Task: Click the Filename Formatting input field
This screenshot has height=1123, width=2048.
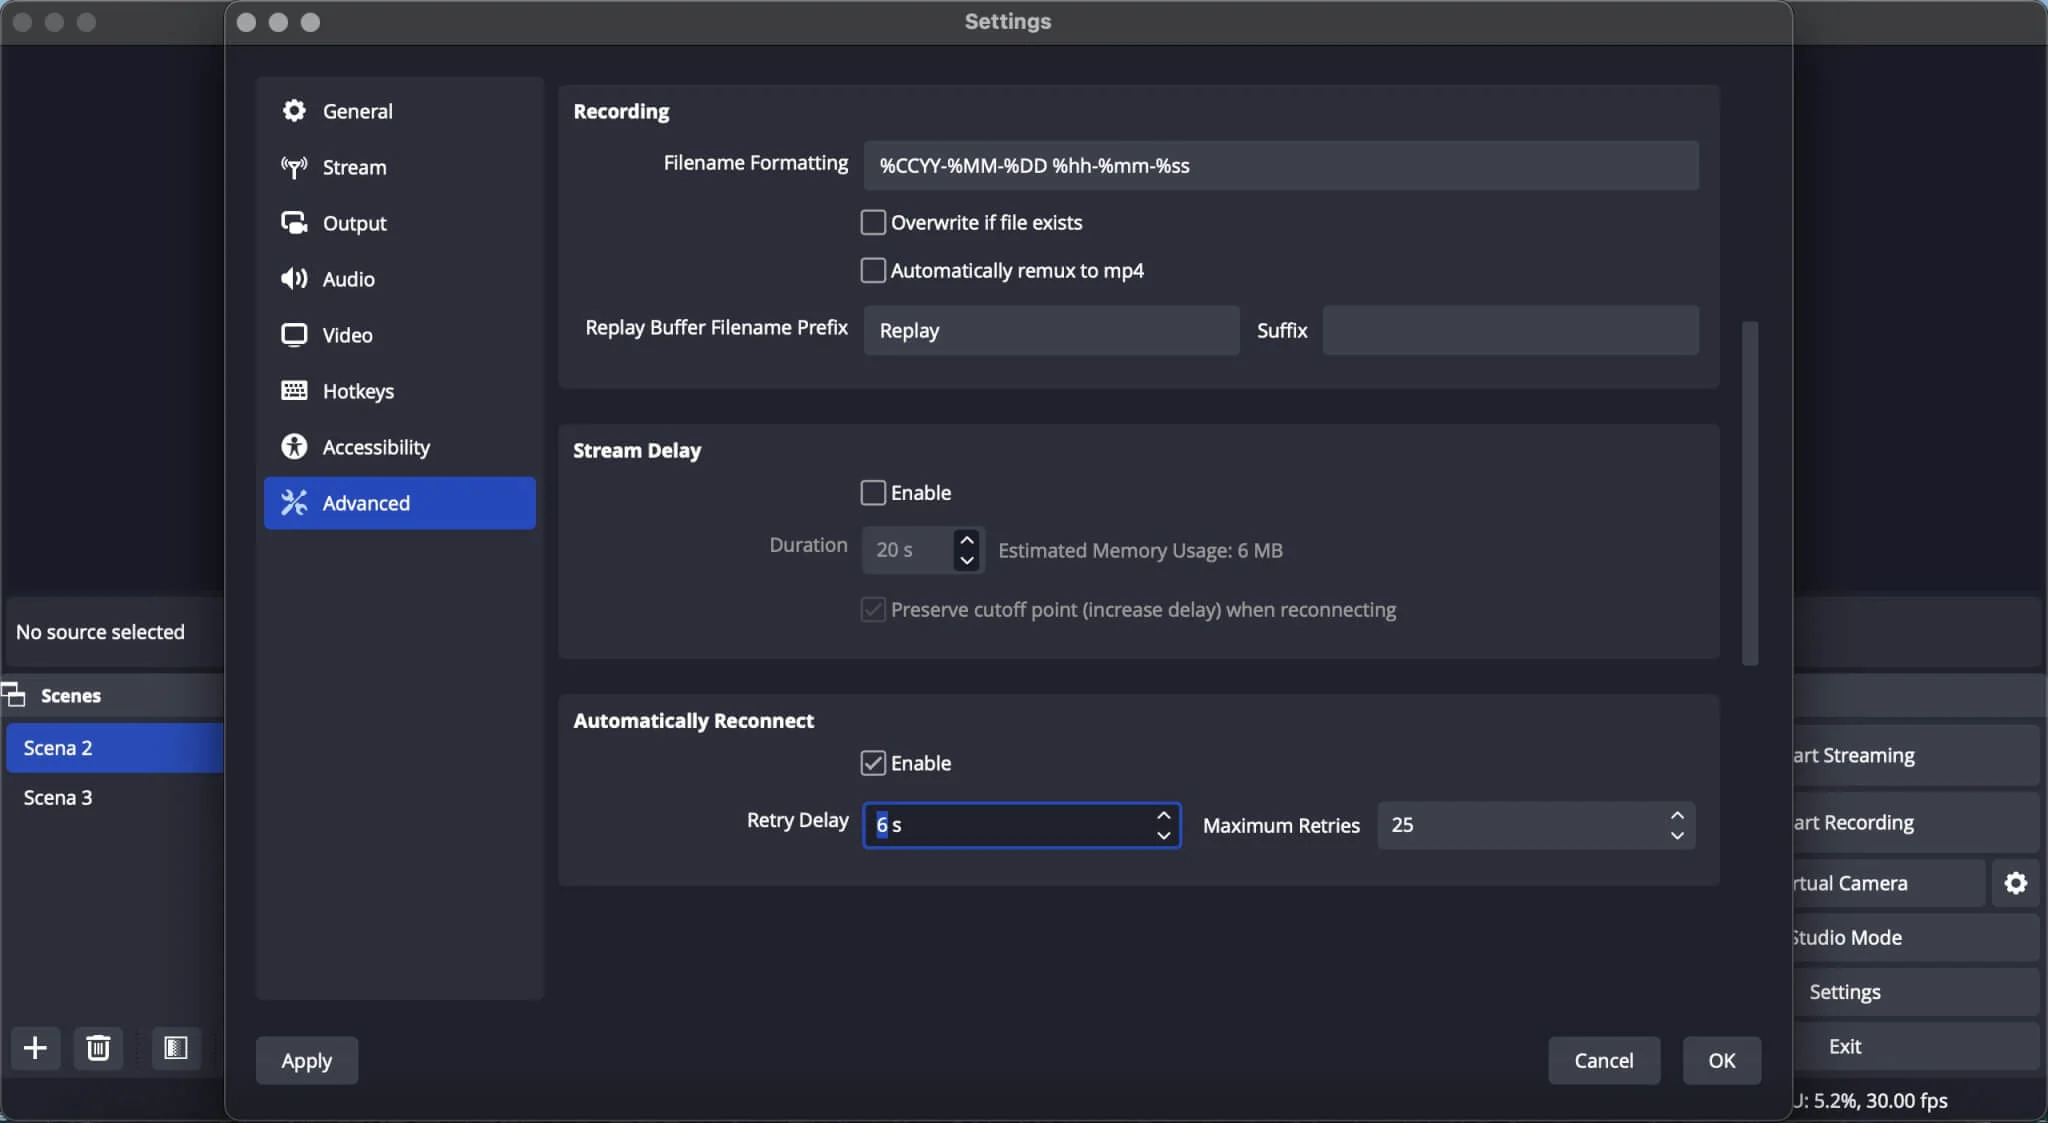Action: click(x=1280, y=165)
